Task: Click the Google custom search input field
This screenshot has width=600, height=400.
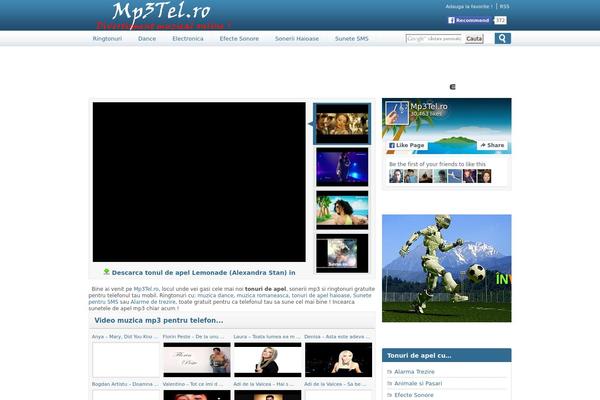Action: pos(435,39)
